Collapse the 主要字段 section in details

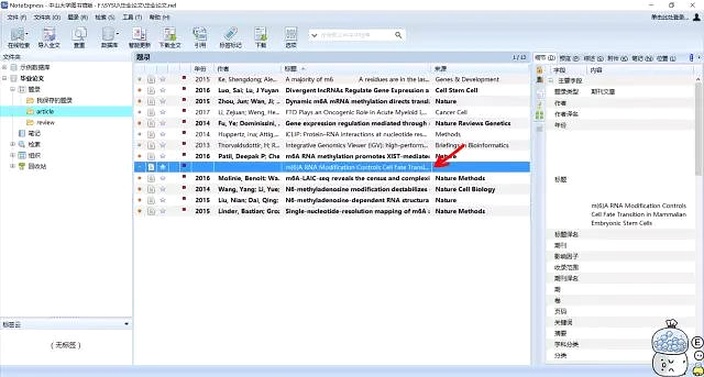click(x=551, y=81)
